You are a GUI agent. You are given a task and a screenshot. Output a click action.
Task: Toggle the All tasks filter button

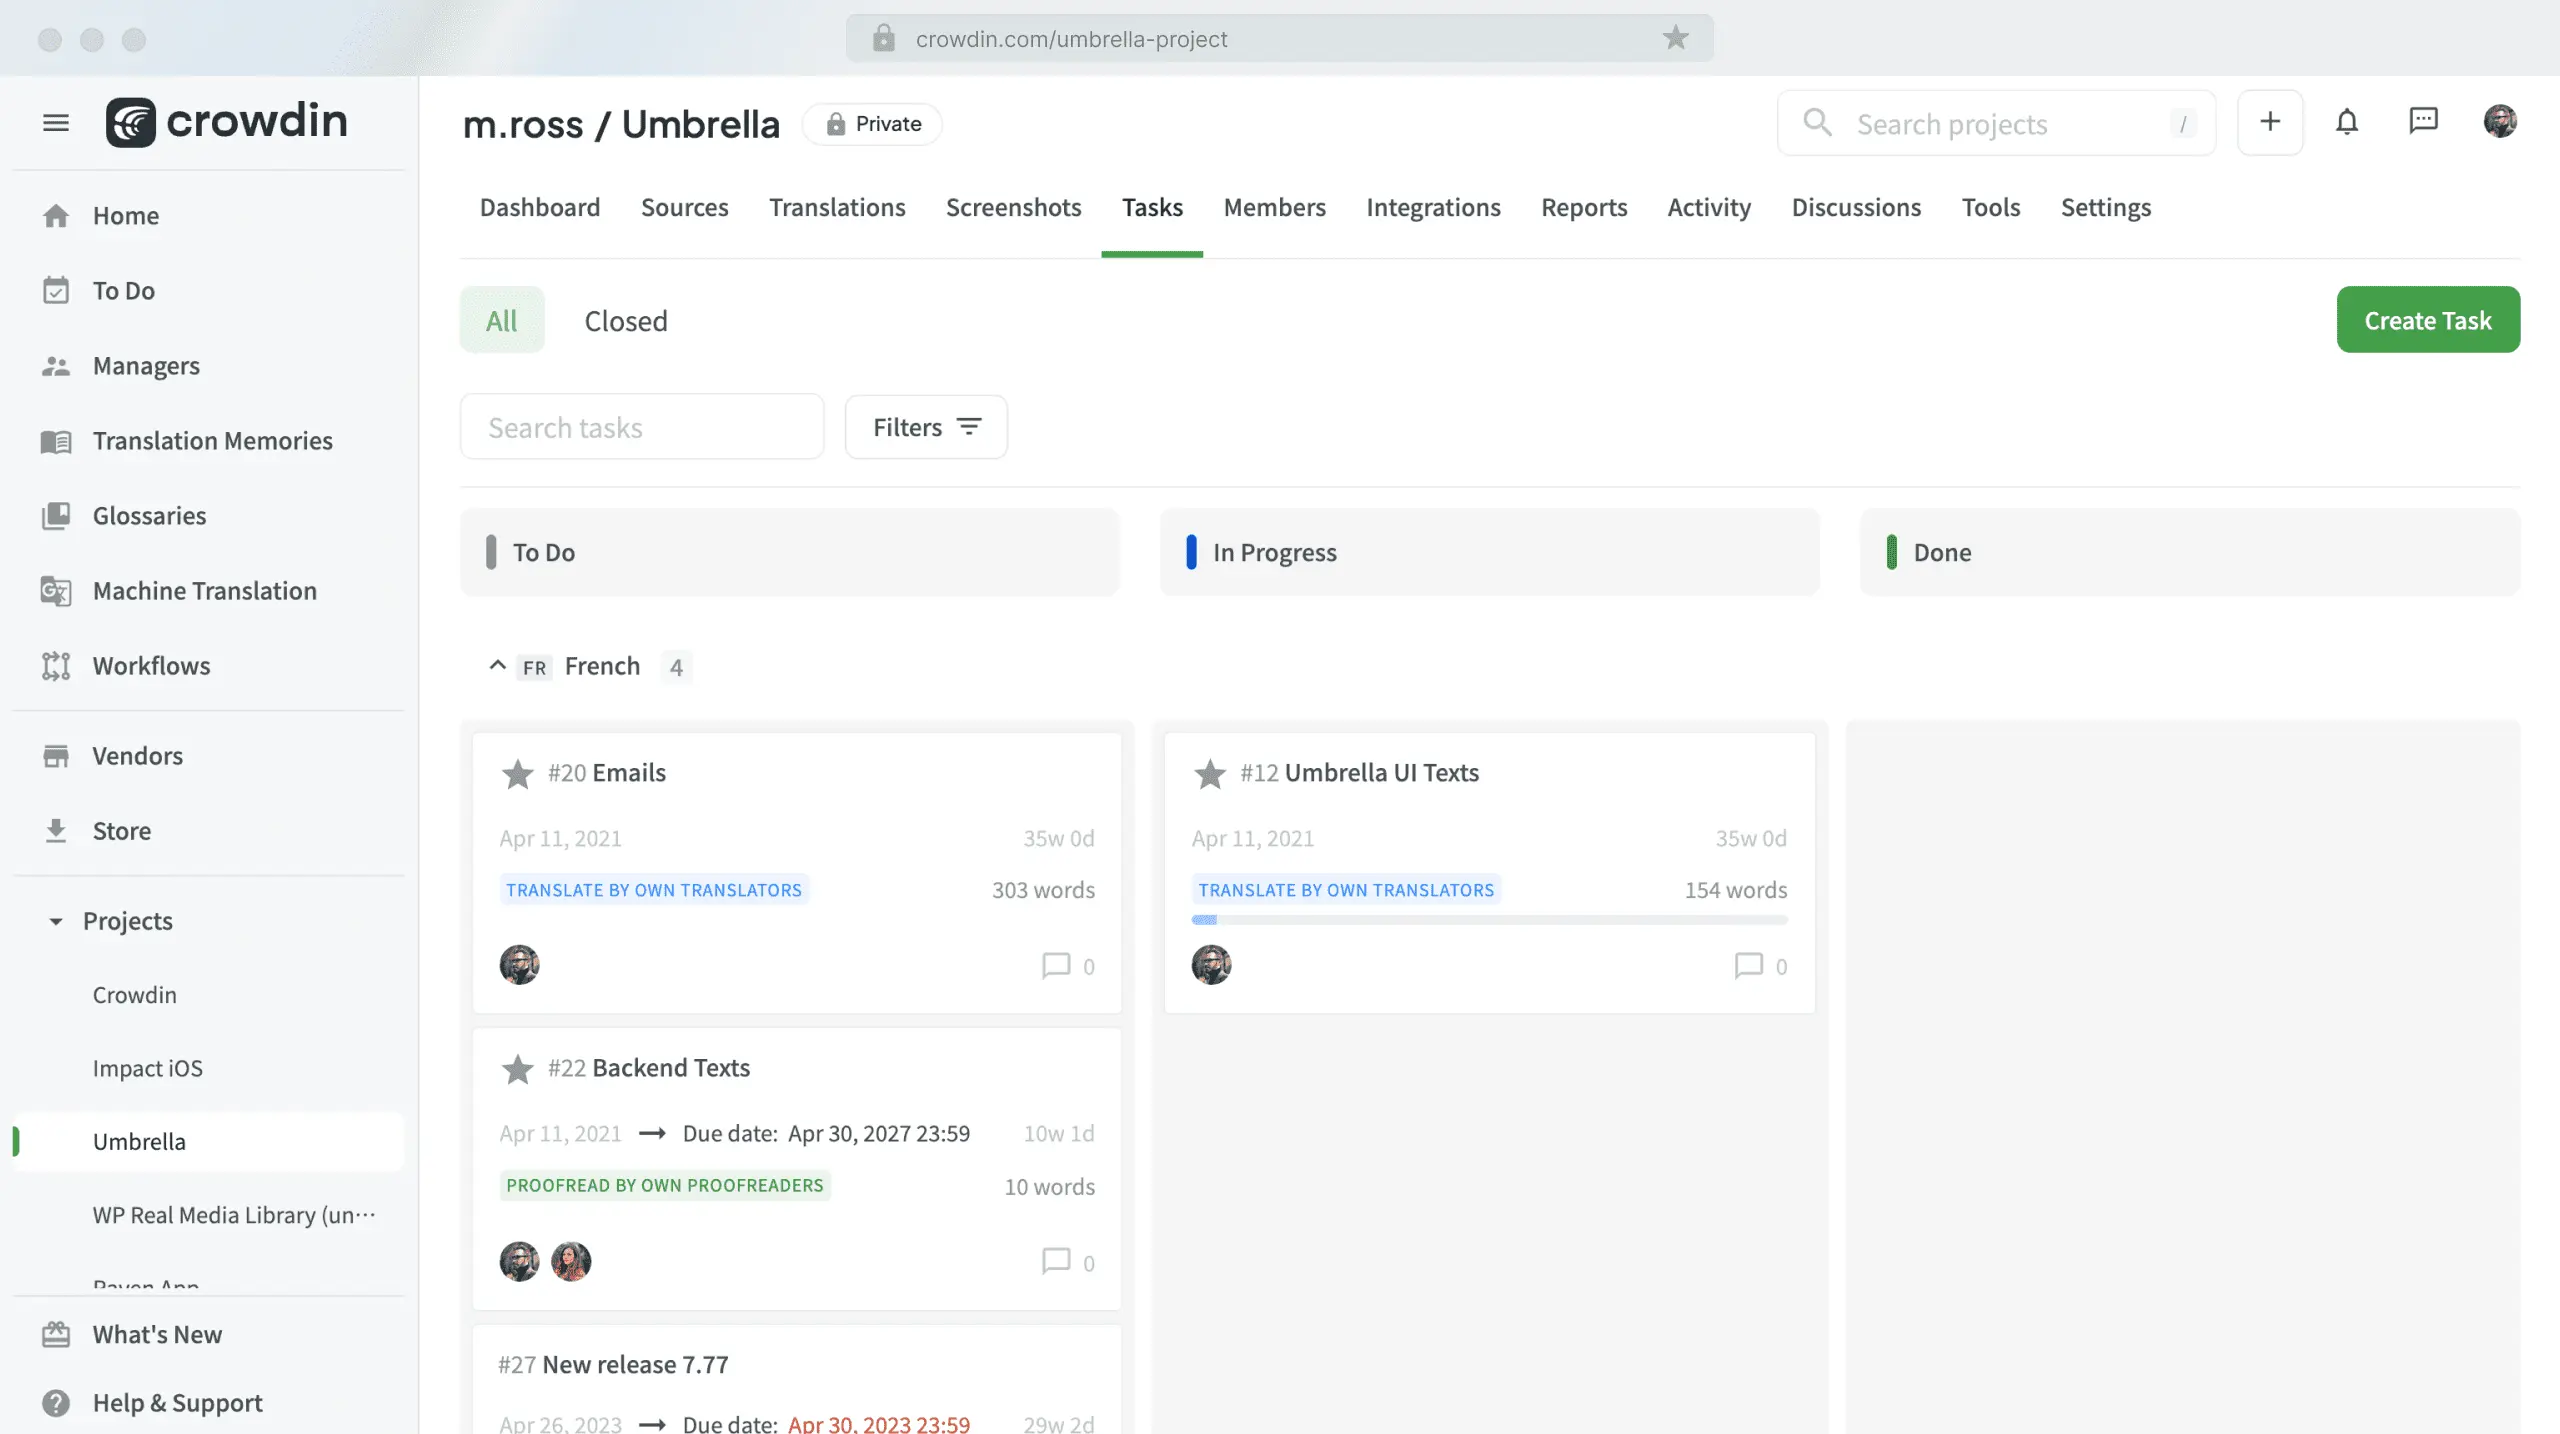[501, 320]
